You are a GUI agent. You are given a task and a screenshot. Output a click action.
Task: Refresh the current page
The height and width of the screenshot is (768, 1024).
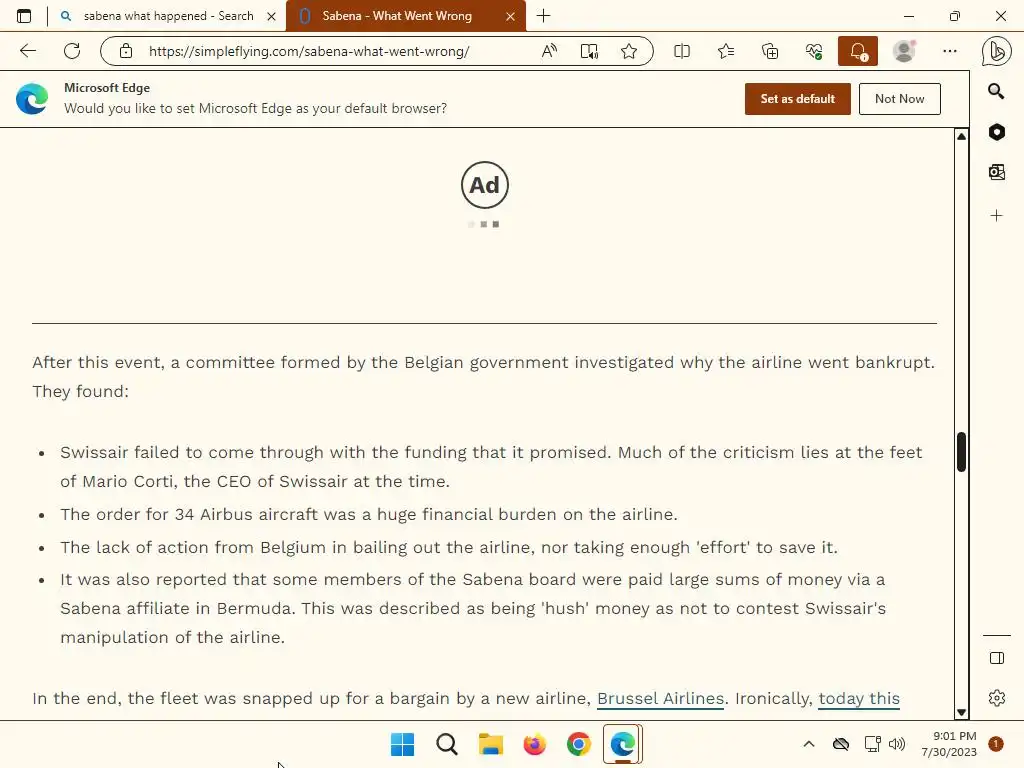72,51
